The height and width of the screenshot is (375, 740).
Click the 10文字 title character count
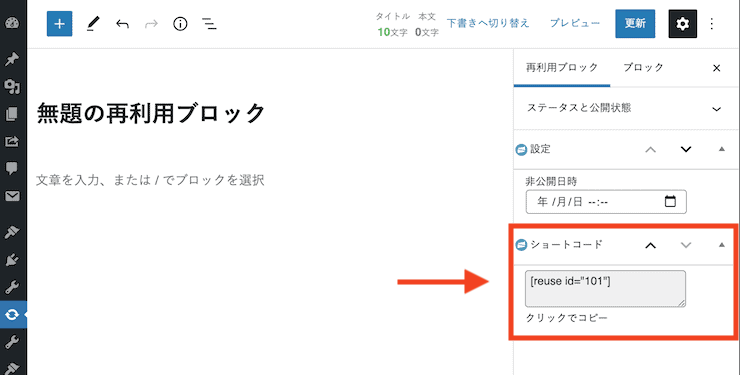click(x=392, y=32)
